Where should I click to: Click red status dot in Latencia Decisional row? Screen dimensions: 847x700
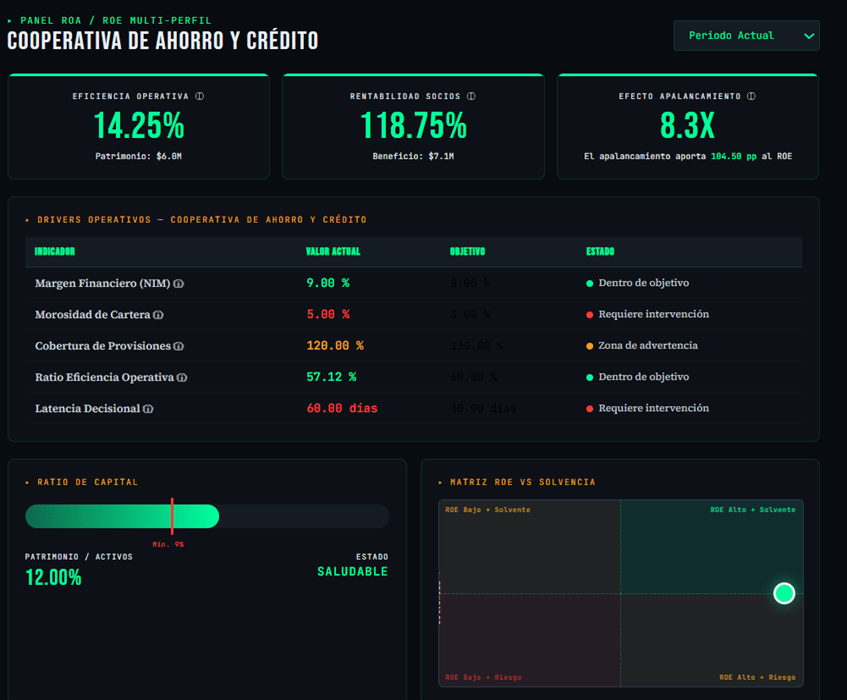pyautogui.click(x=590, y=409)
